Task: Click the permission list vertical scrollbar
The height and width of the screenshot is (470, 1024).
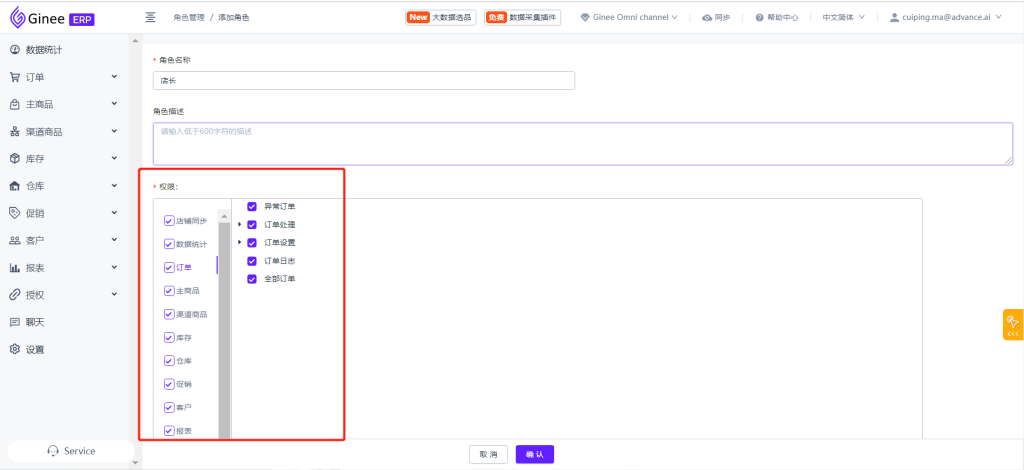Action: point(225,320)
